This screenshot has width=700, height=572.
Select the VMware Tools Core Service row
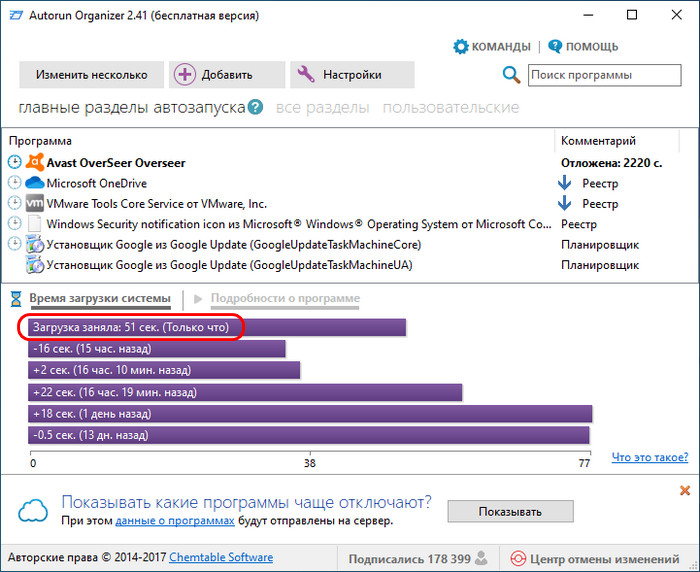point(157,204)
